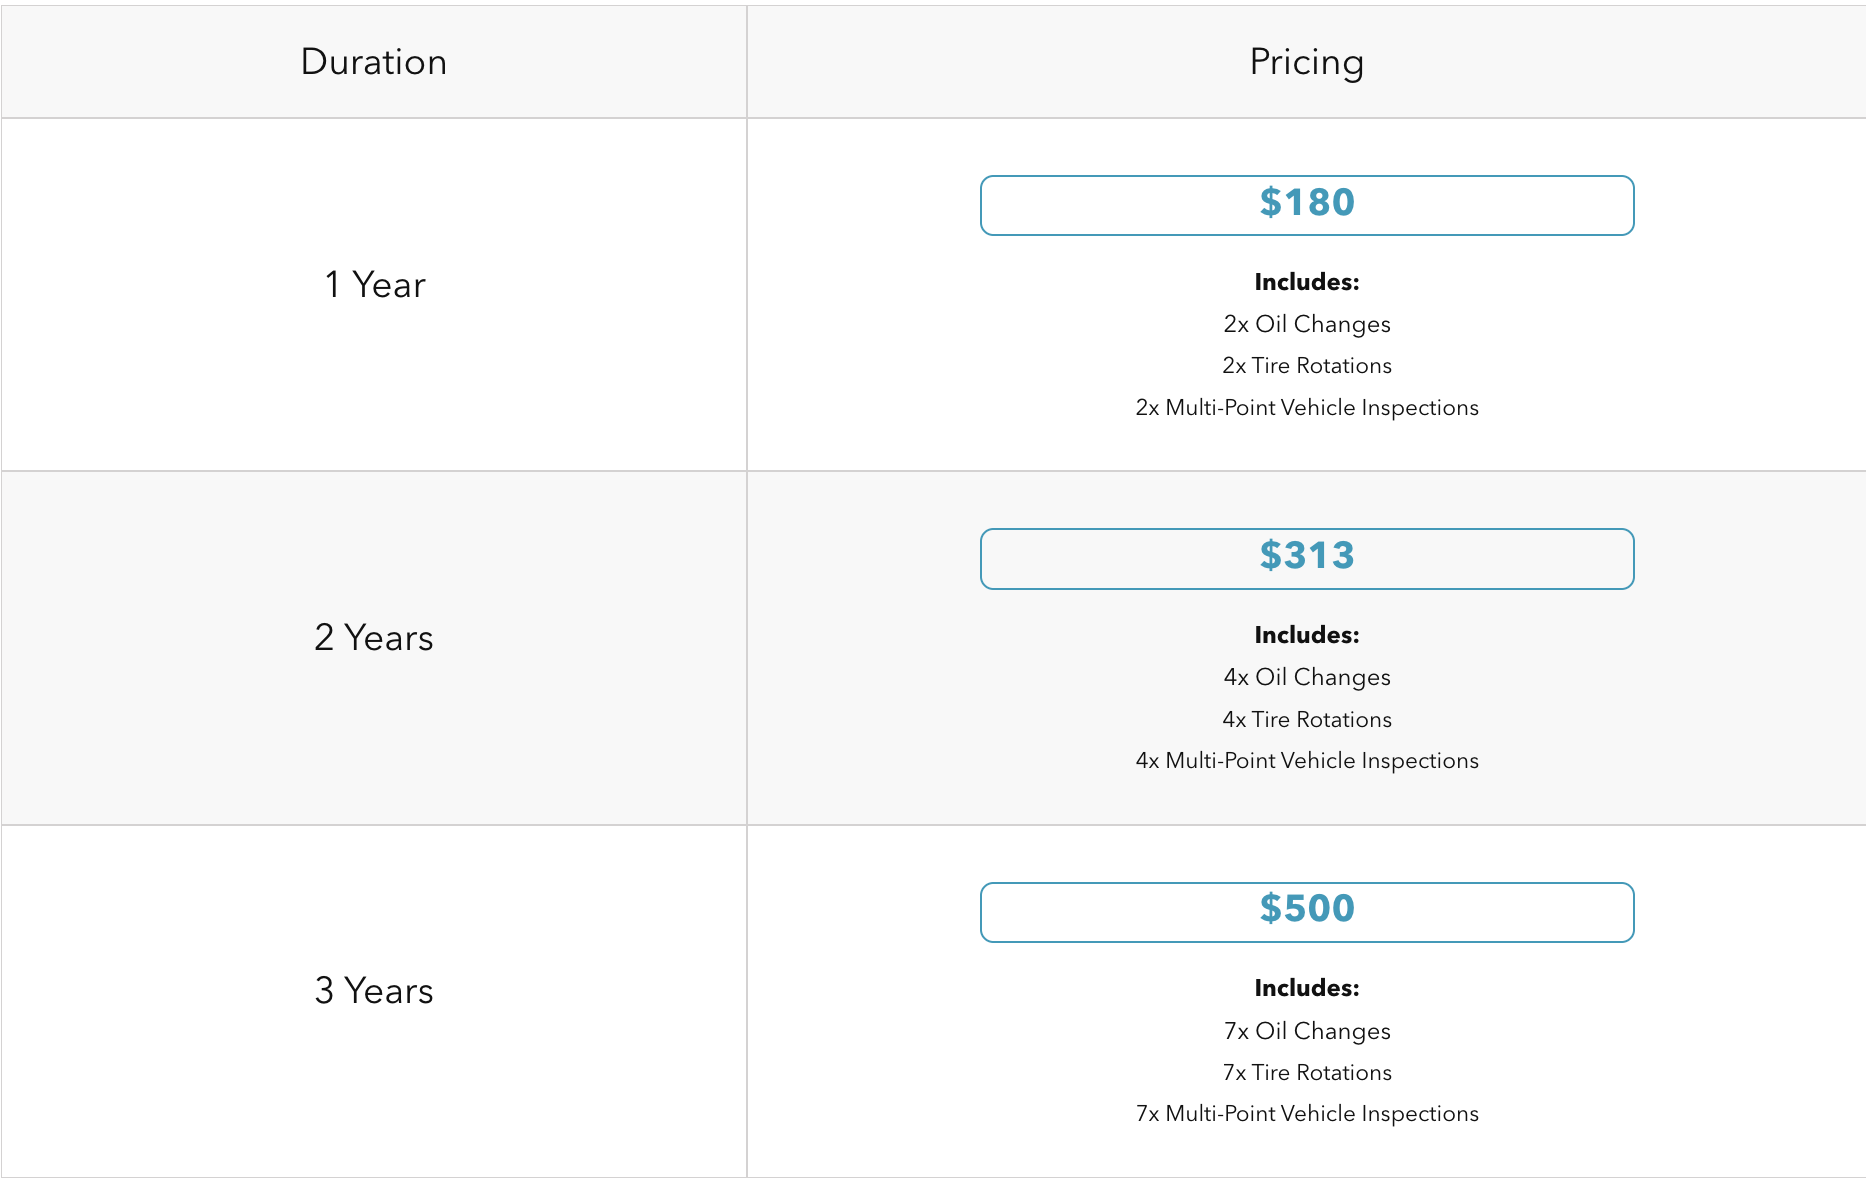This screenshot has height=1178, width=1866.
Task: Click the $180 price button
Action: [x=1307, y=205]
